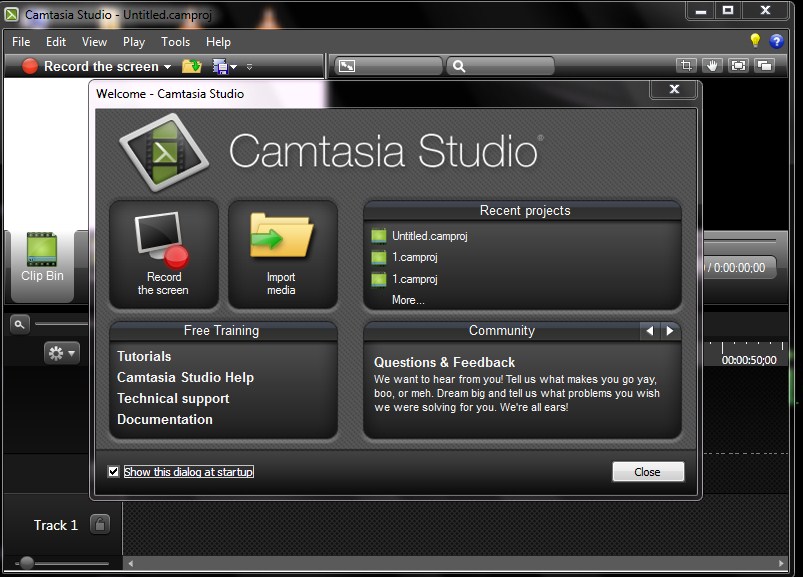Viewport: 803px width, 577px height.
Task: Switch preview to full screen mode
Action: [x=738, y=66]
